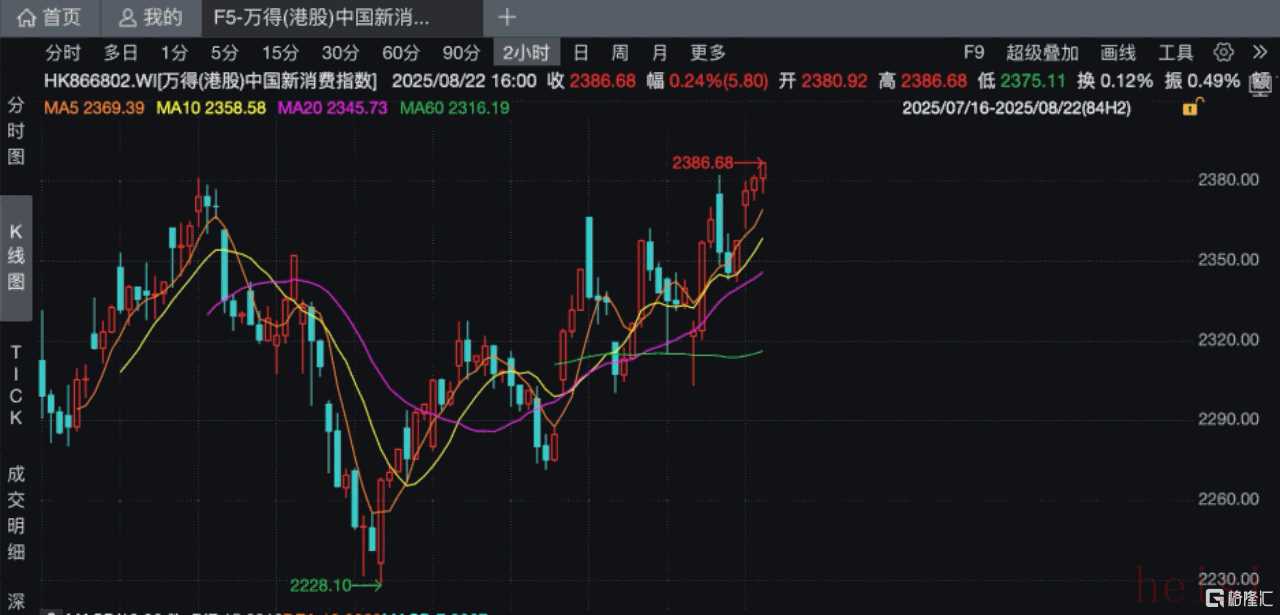Activate the 画线 drawing tool

tap(1118, 53)
